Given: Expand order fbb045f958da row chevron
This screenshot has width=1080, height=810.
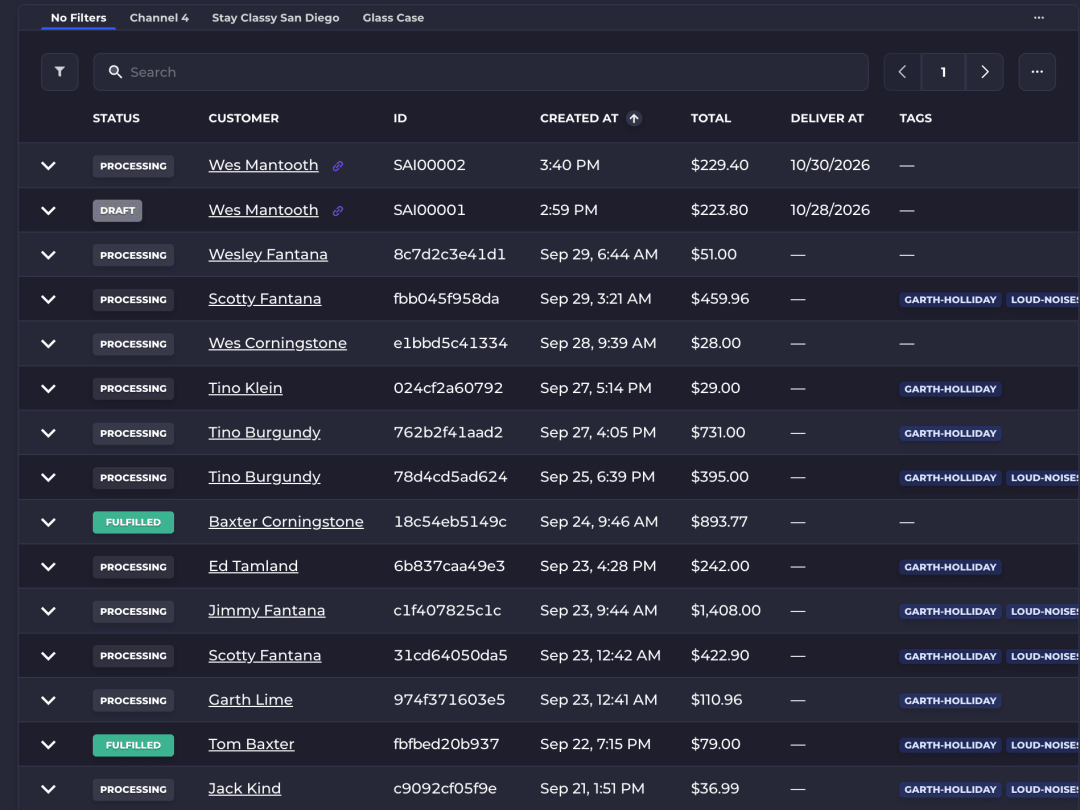Looking at the screenshot, I should (x=48, y=300).
